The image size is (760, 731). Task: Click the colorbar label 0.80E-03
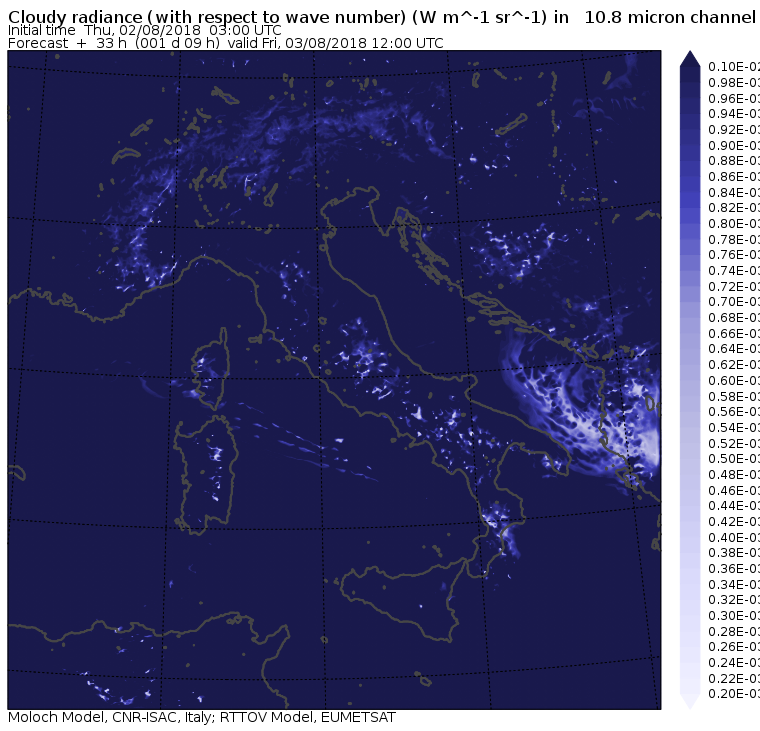(734, 224)
